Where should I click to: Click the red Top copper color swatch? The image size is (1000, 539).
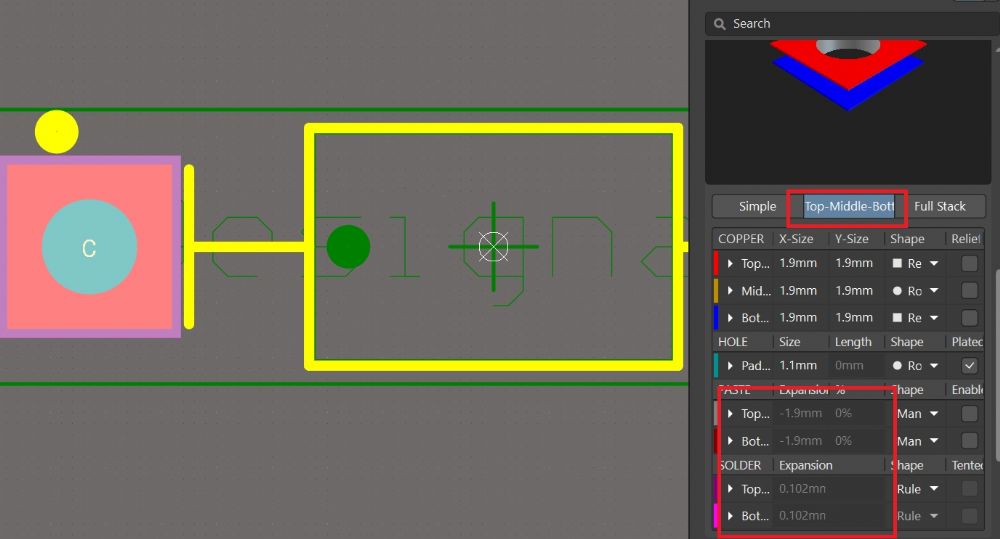716,263
